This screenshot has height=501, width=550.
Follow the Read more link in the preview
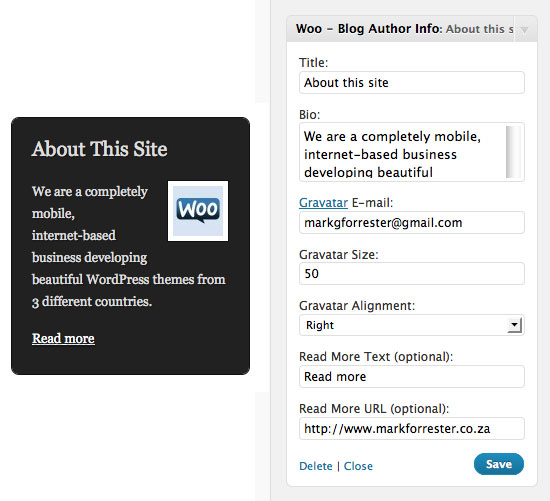click(63, 339)
